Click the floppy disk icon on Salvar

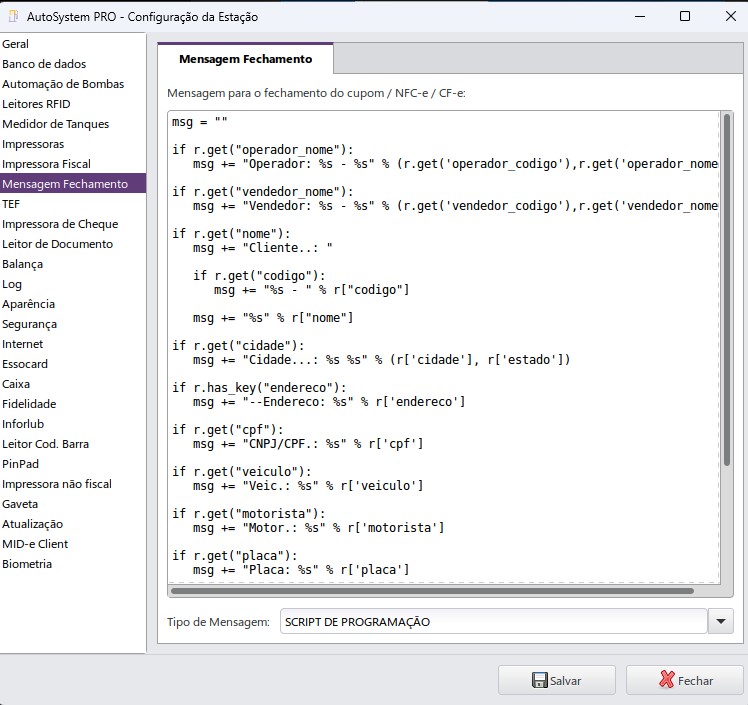click(539, 680)
